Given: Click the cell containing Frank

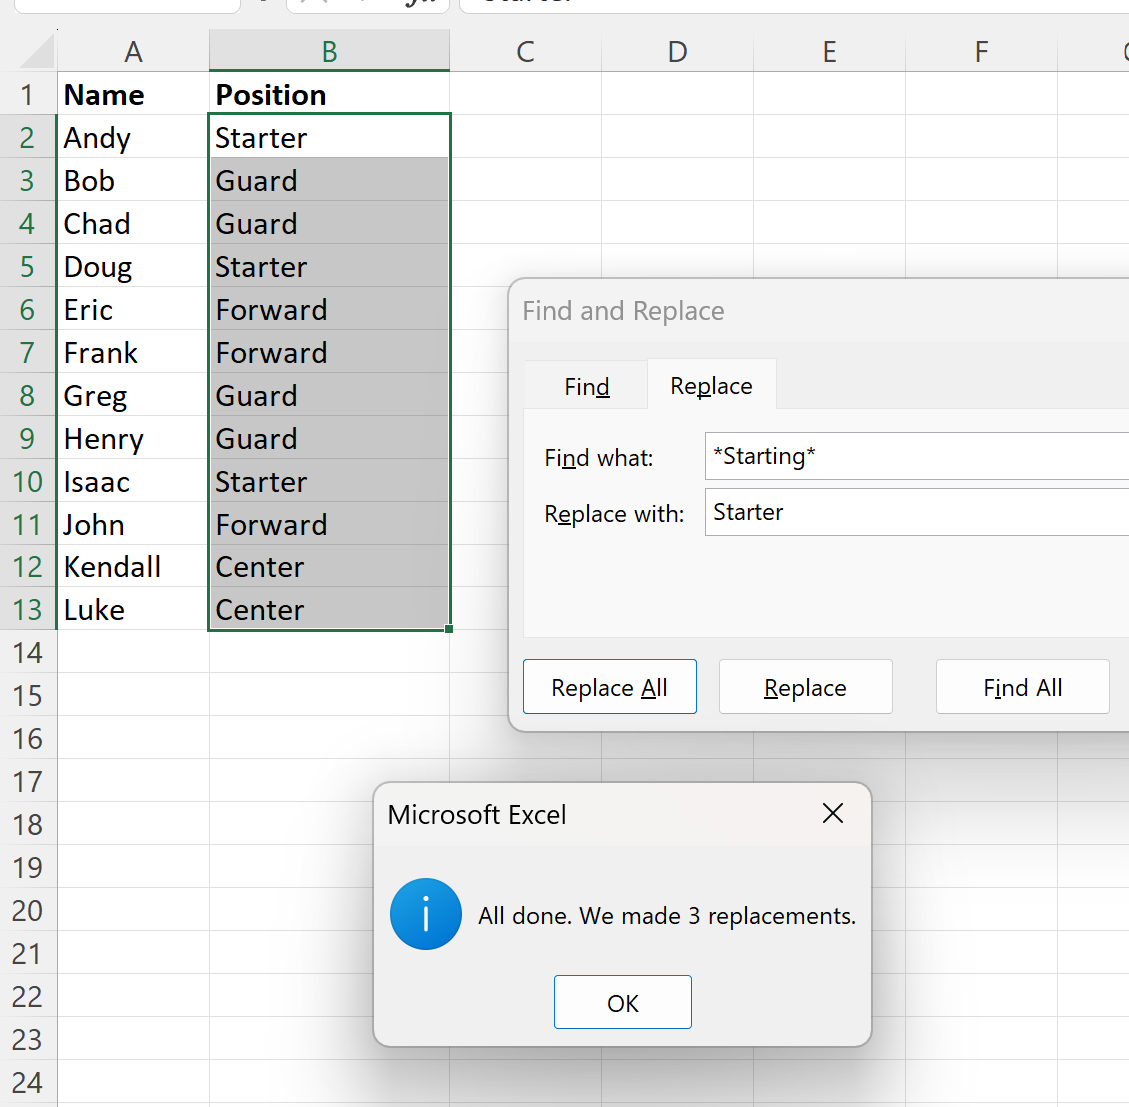Looking at the screenshot, I should click(x=133, y=352).
